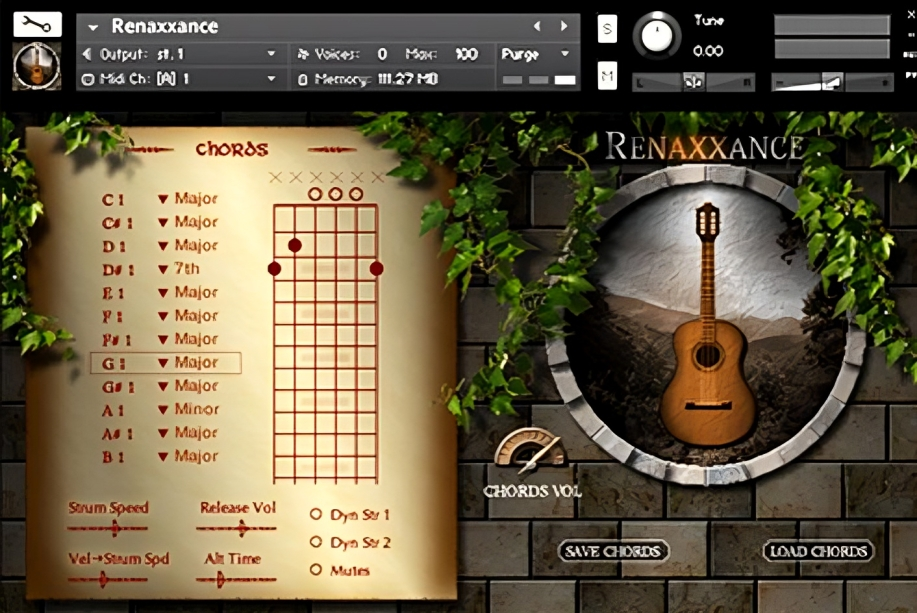The image size is (917, 613).
Task: Open the wrench instrument edit icon
Action: coord(37,25)
